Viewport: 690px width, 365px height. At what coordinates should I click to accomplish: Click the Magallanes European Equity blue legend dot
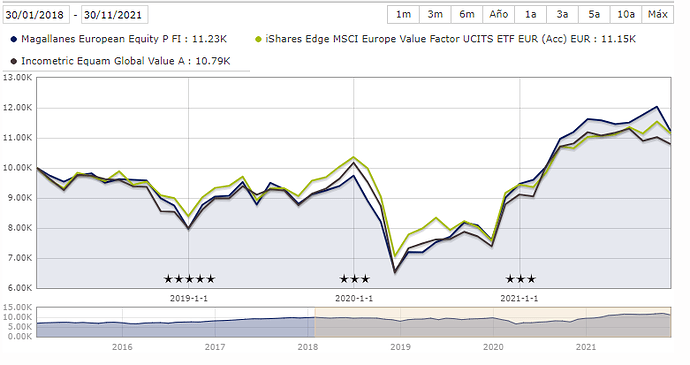point(14,39)
